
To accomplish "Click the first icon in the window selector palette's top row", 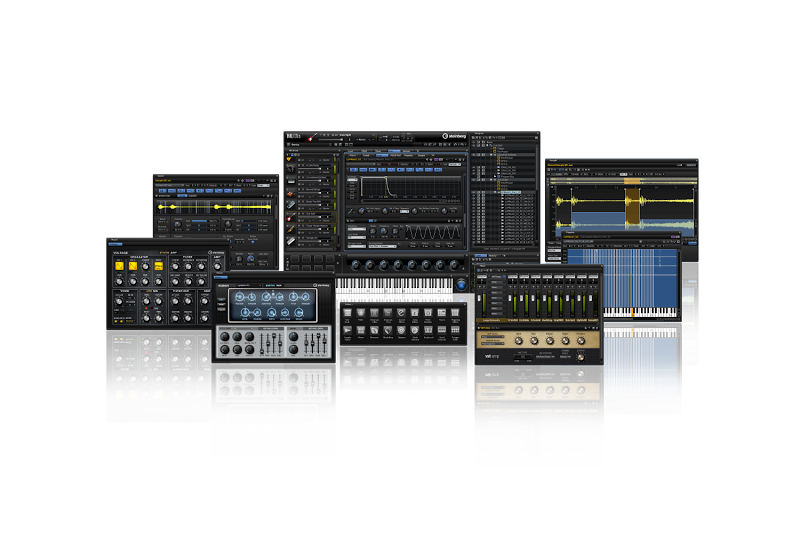I will [x=347, y=312].
